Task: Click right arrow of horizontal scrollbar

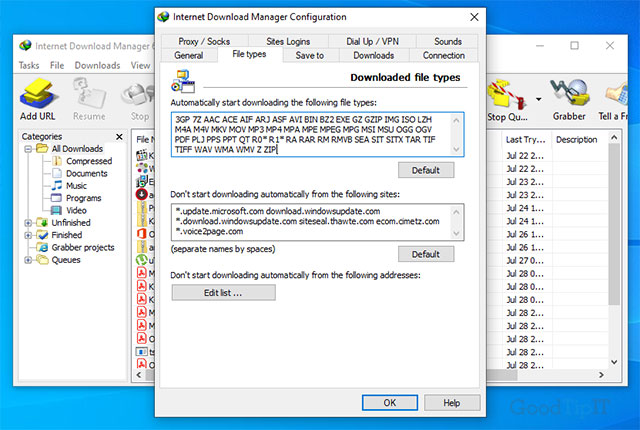Action: [x=601, y=375]
